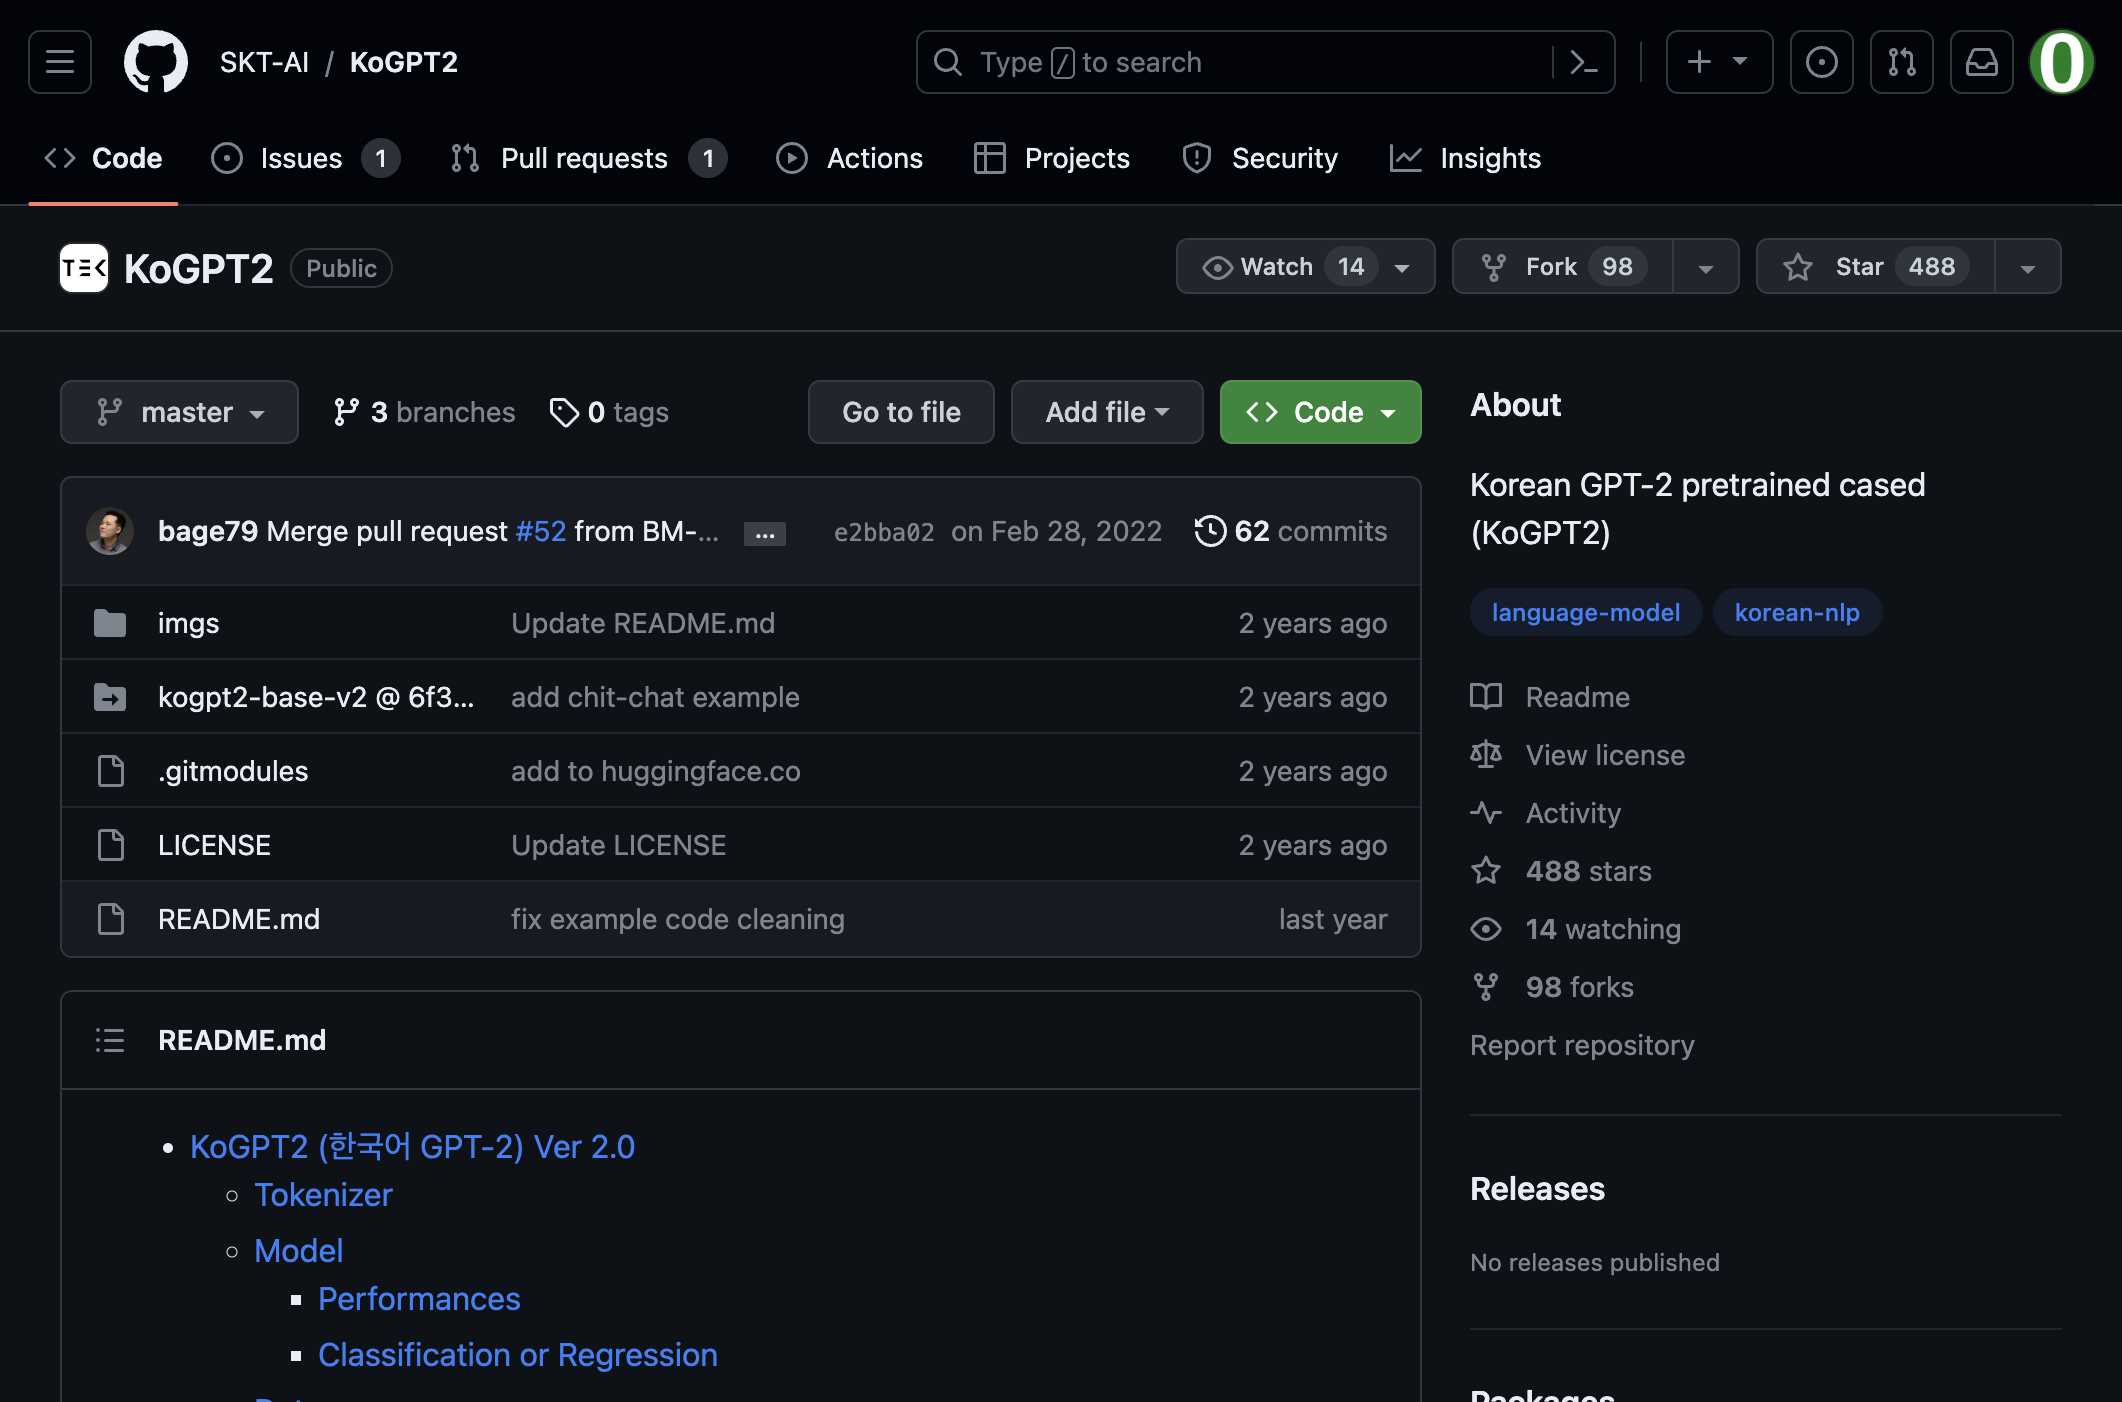The height and width of the screenshot is (1402, 2122).
Task: Open the Performances readme anchor link
Action: 419,1299
